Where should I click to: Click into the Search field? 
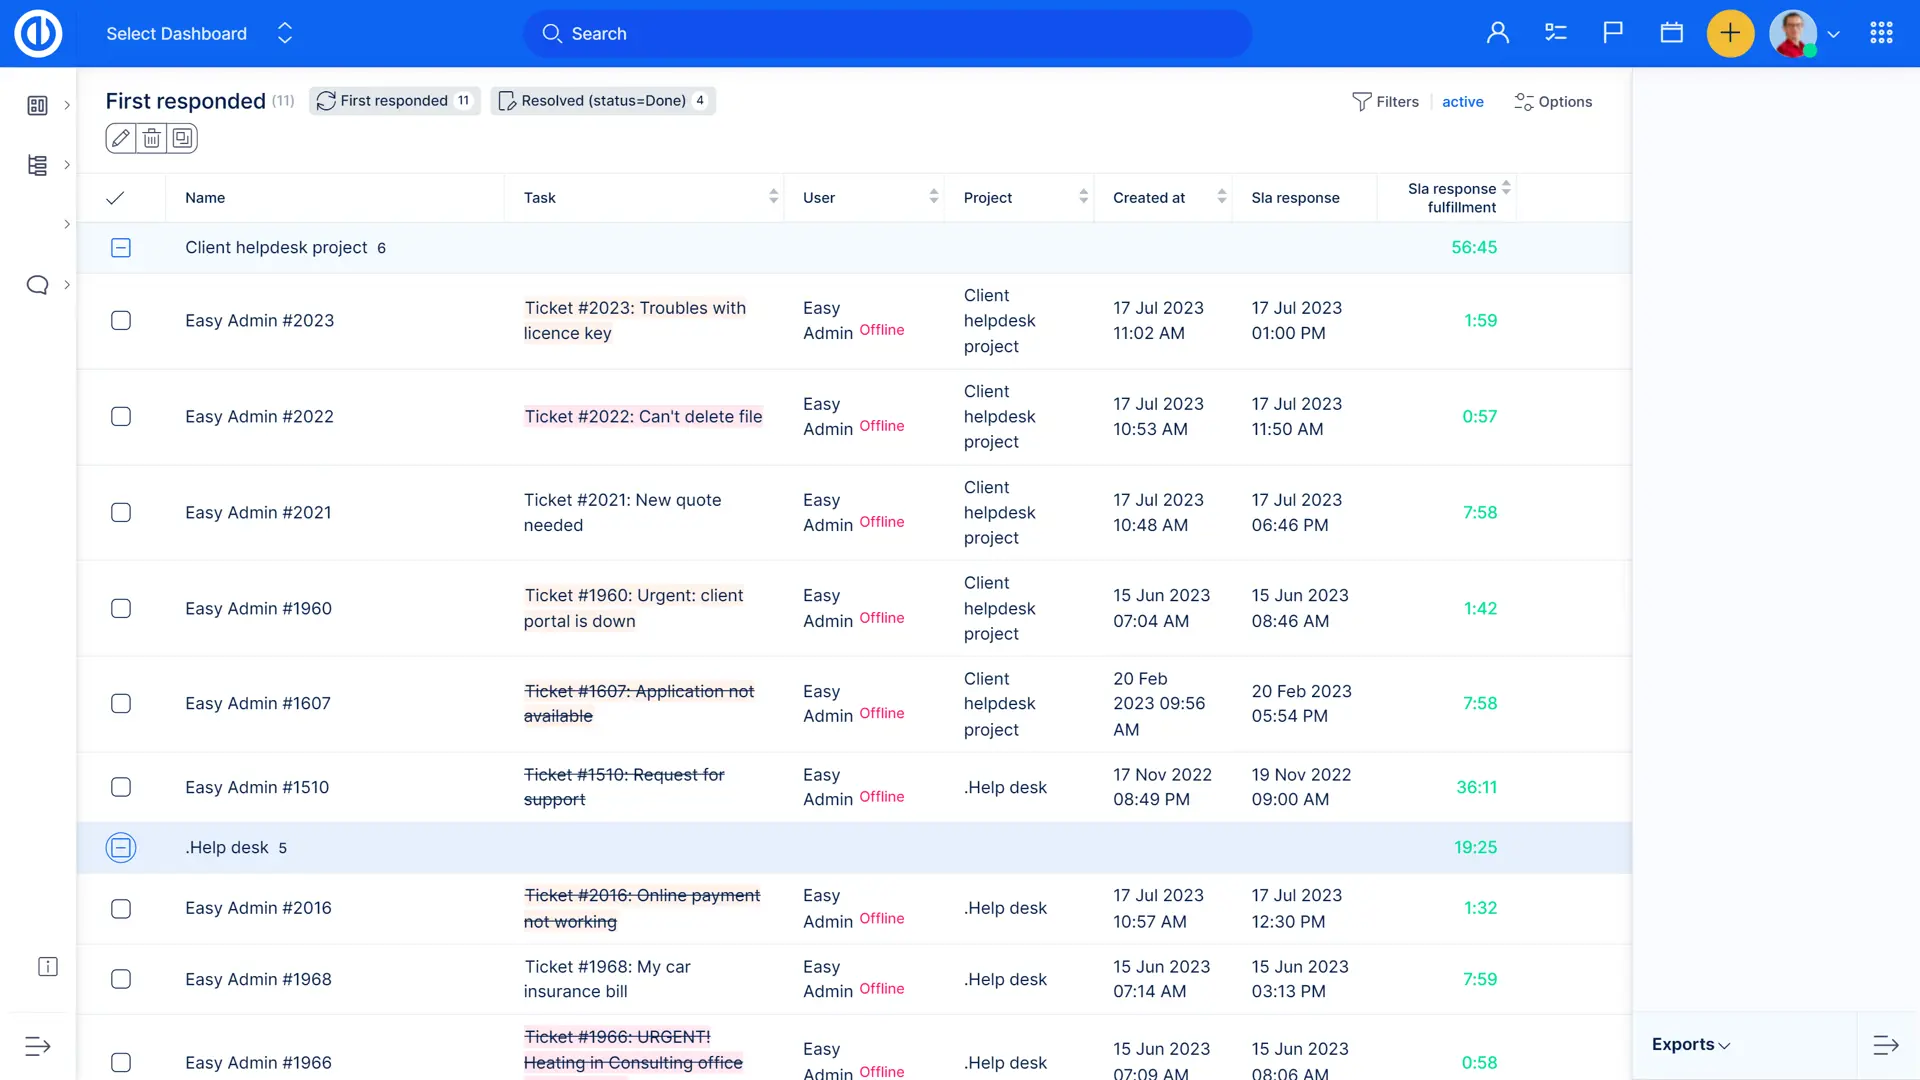(886, 34)
